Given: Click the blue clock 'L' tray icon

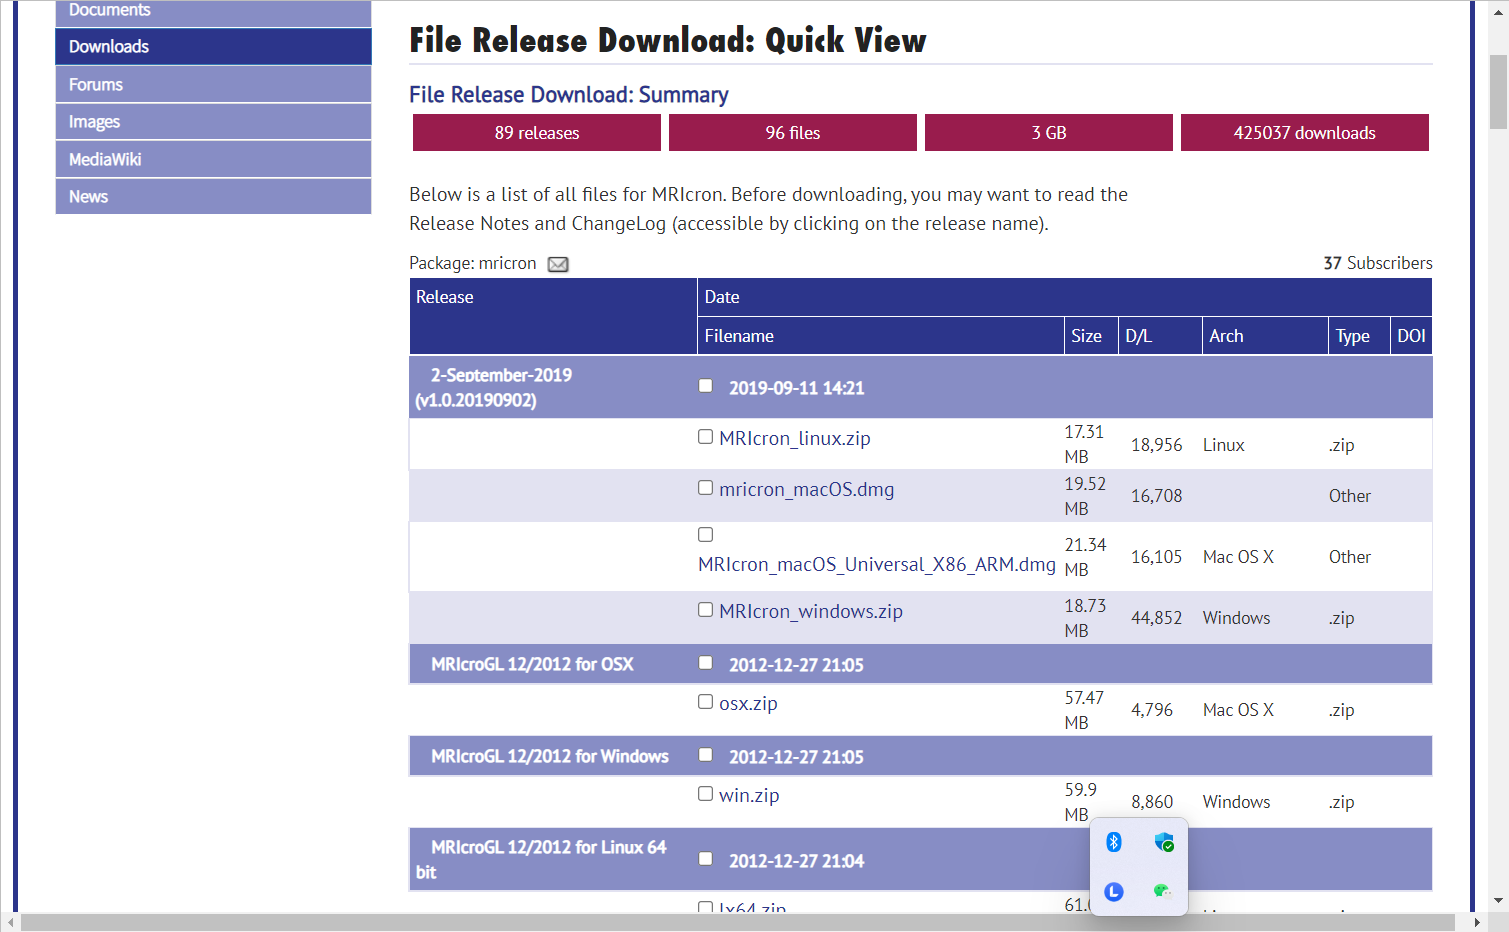Looking at the screenshot, I should click(x=1114, y=891).
